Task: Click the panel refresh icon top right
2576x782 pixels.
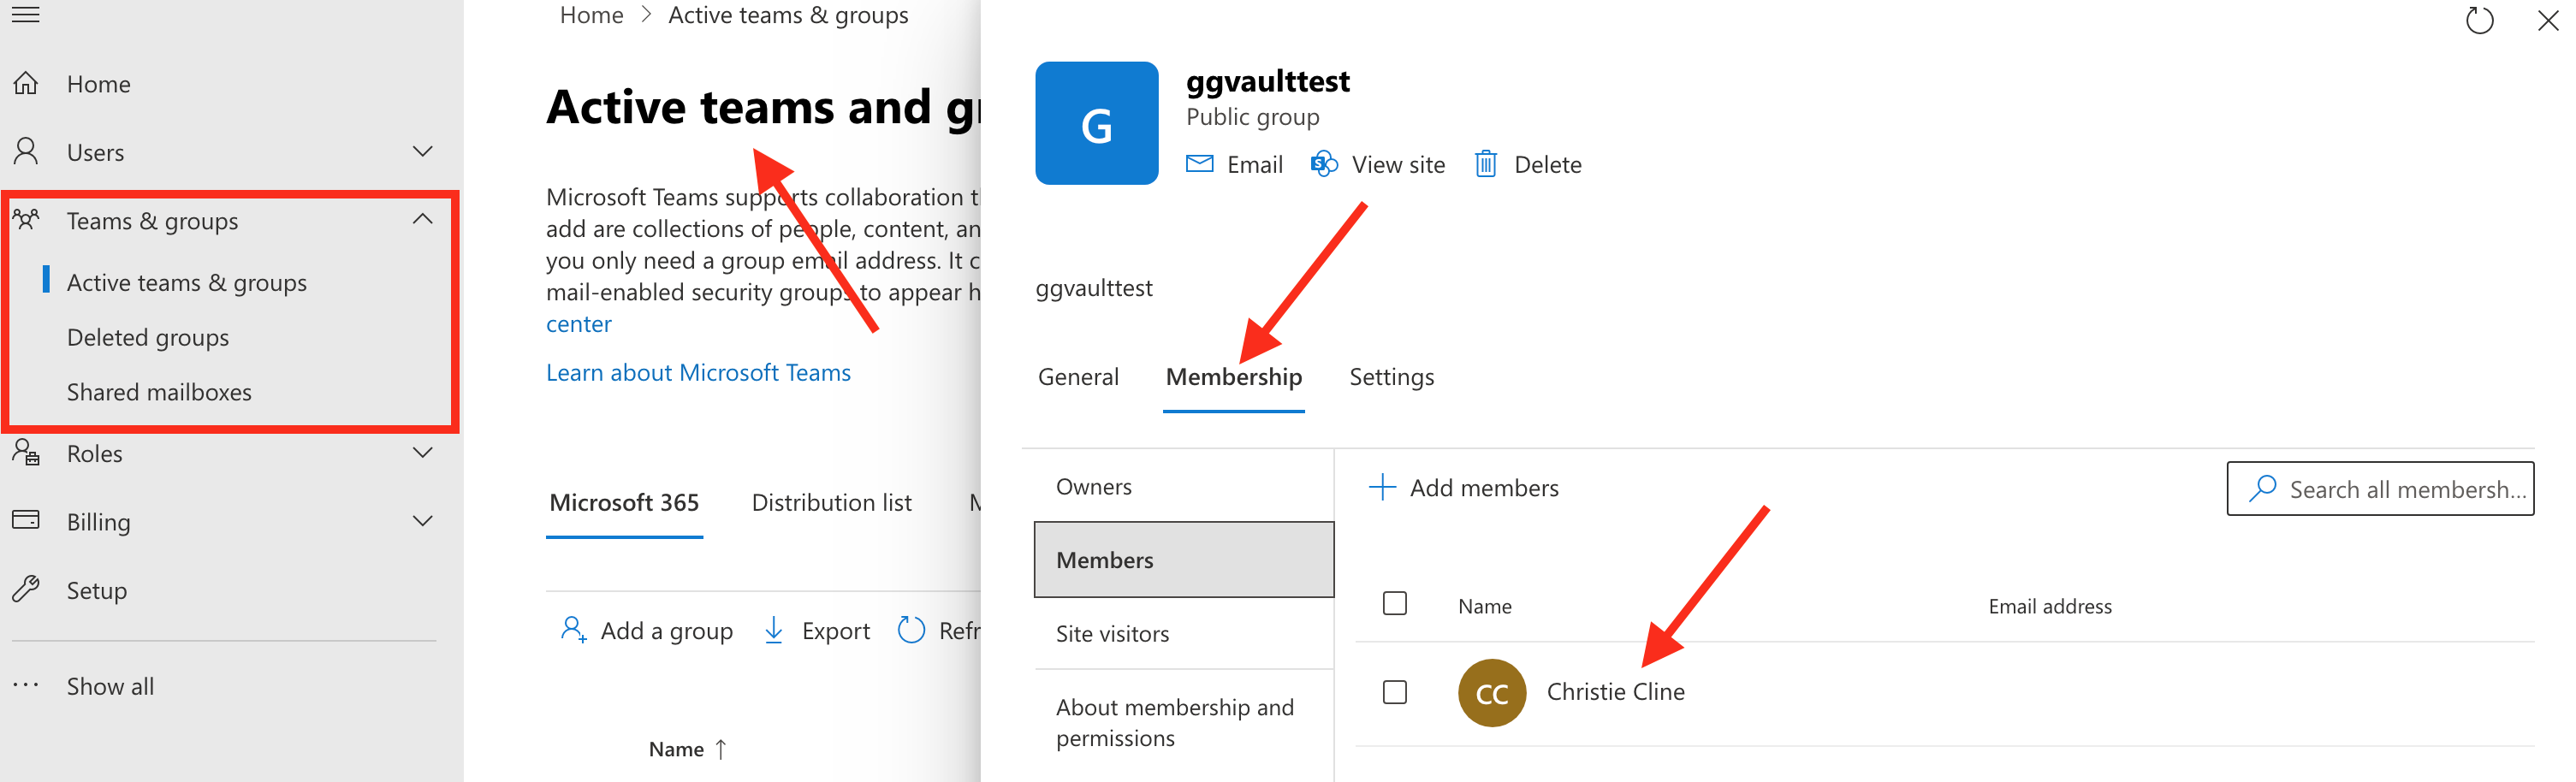Action: tap(2480, 20)
